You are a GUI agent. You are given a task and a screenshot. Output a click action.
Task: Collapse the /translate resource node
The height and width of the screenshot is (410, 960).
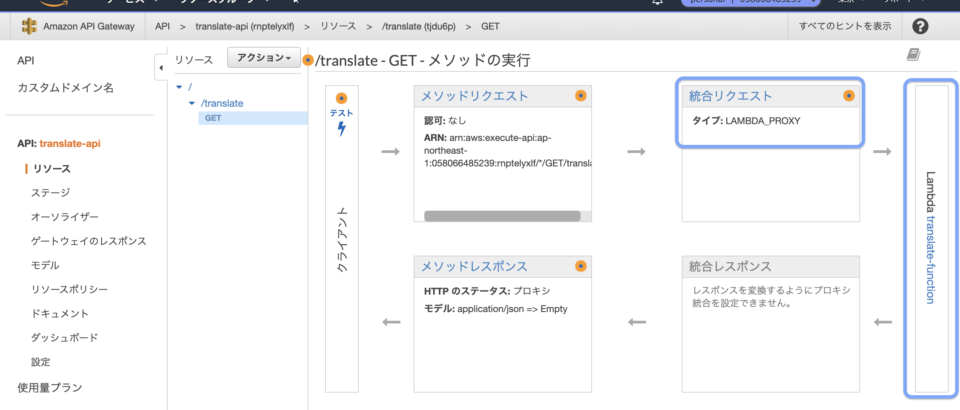coord(192,103)
